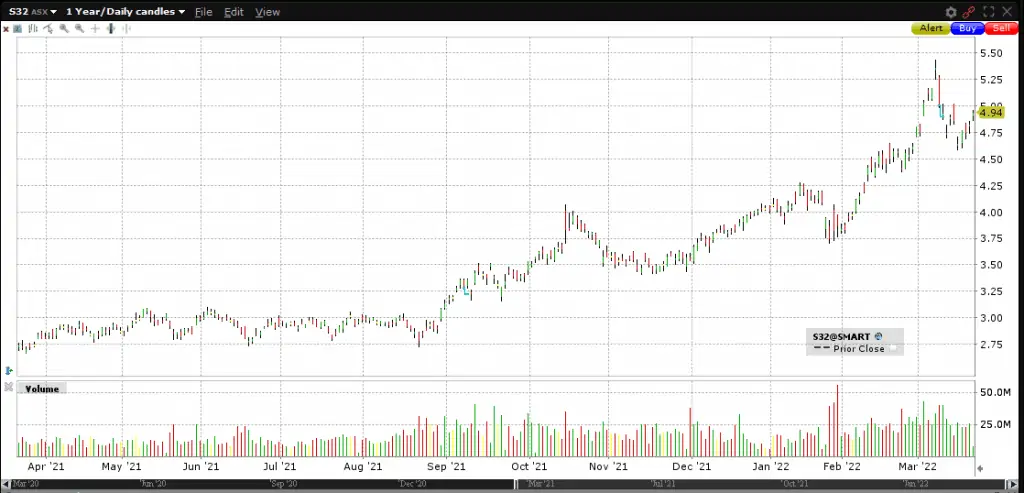Viewport: 1024px width, 493px height.
Task: Close the Volume panel with its x
Action: tap(7, 388)
